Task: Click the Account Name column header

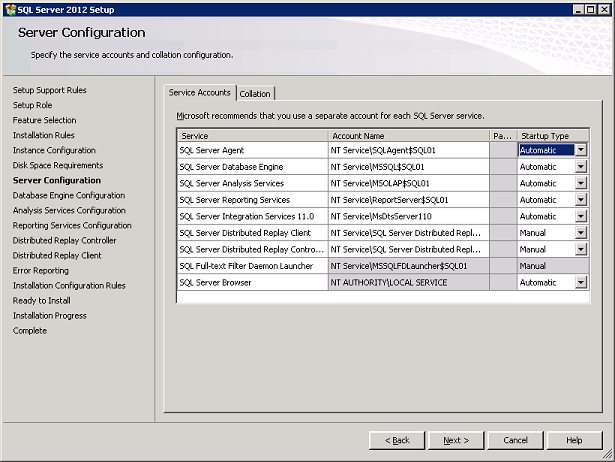Action: (x=409, y=136)
